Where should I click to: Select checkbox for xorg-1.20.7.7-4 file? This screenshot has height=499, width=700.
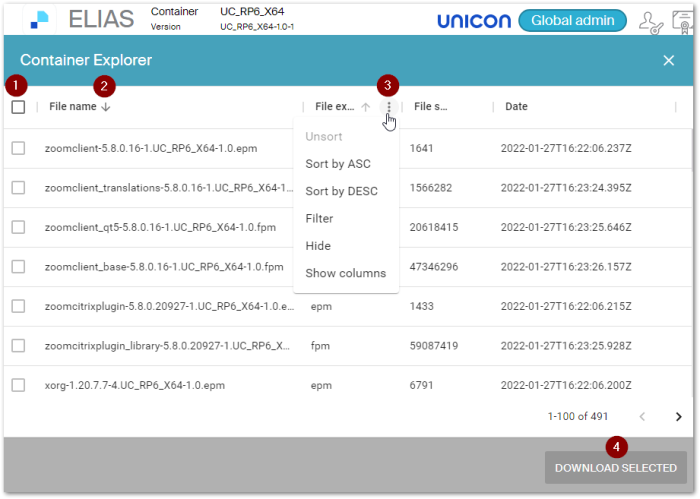[18, 385]
